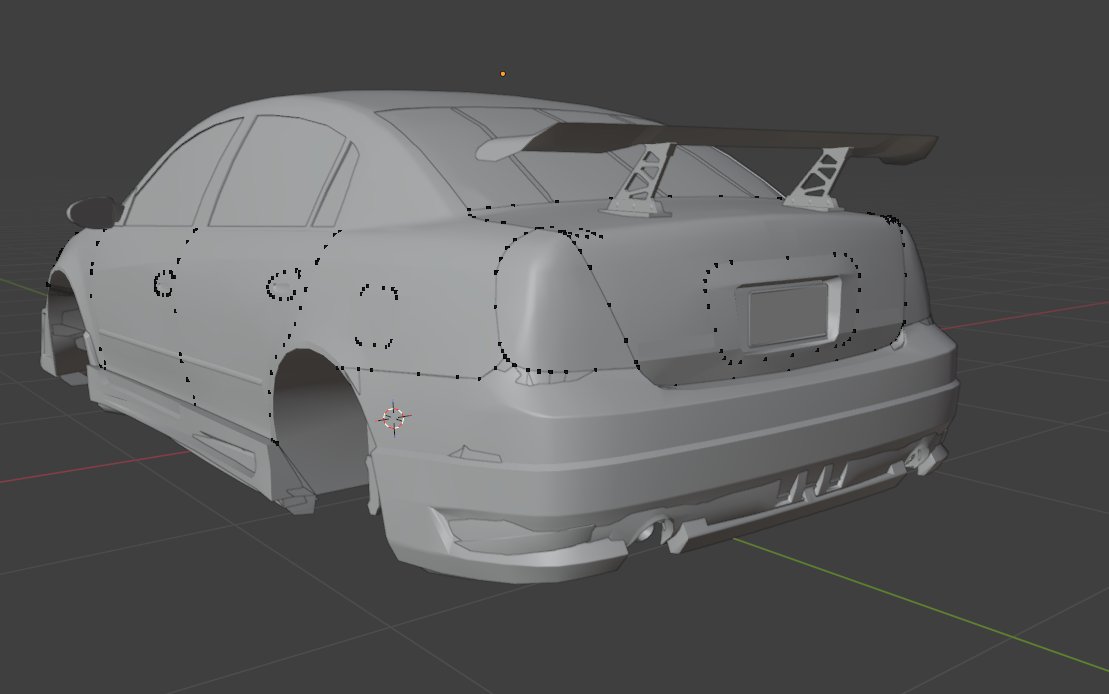This screenshot has height=694, width=1109.
Task: Select the left spoiler support bracket
Action: (640, 178)
